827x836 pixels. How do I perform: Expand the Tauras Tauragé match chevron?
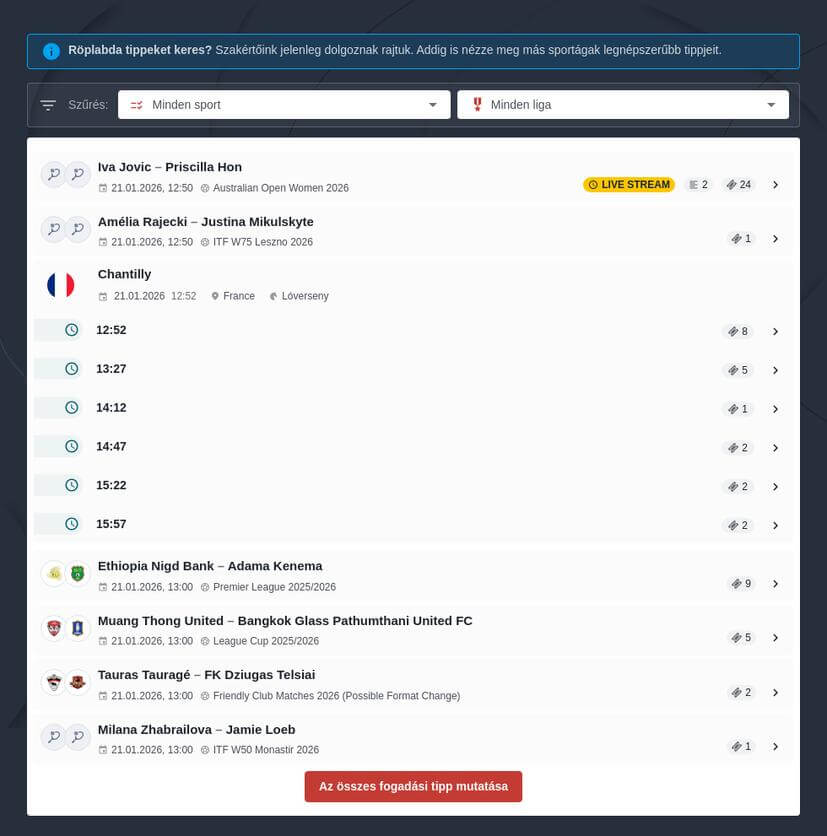point(775,692)
